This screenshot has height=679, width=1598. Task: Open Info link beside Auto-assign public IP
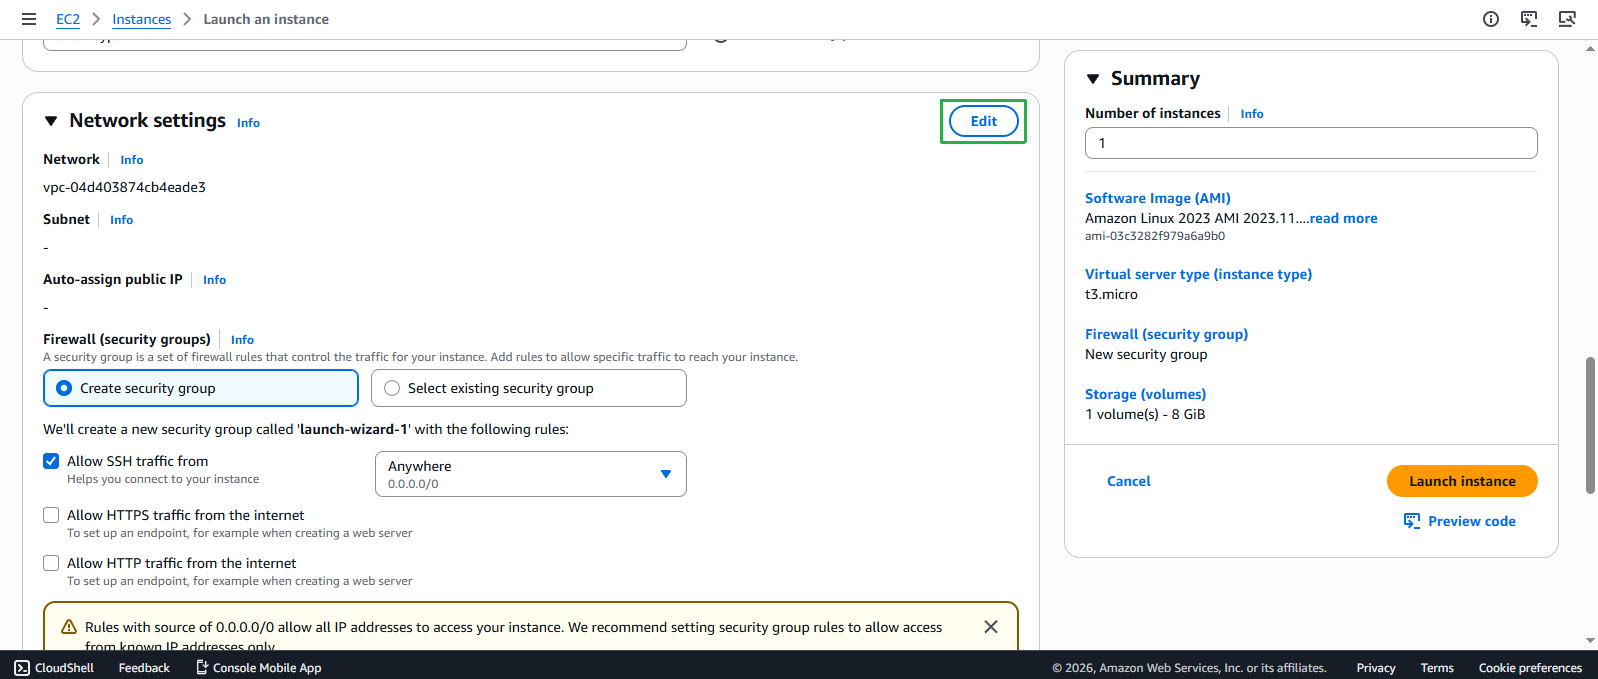coord(215,280)
